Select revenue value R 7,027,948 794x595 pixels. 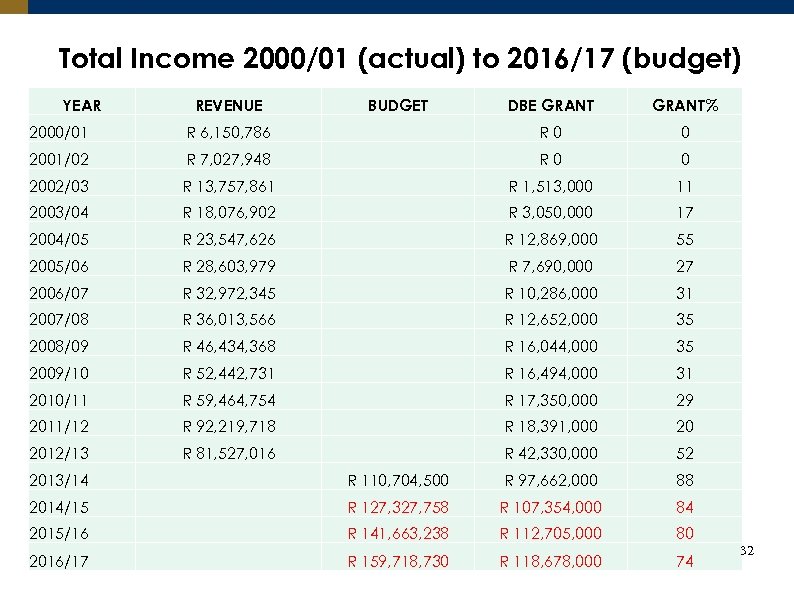(x=229, y=159)
